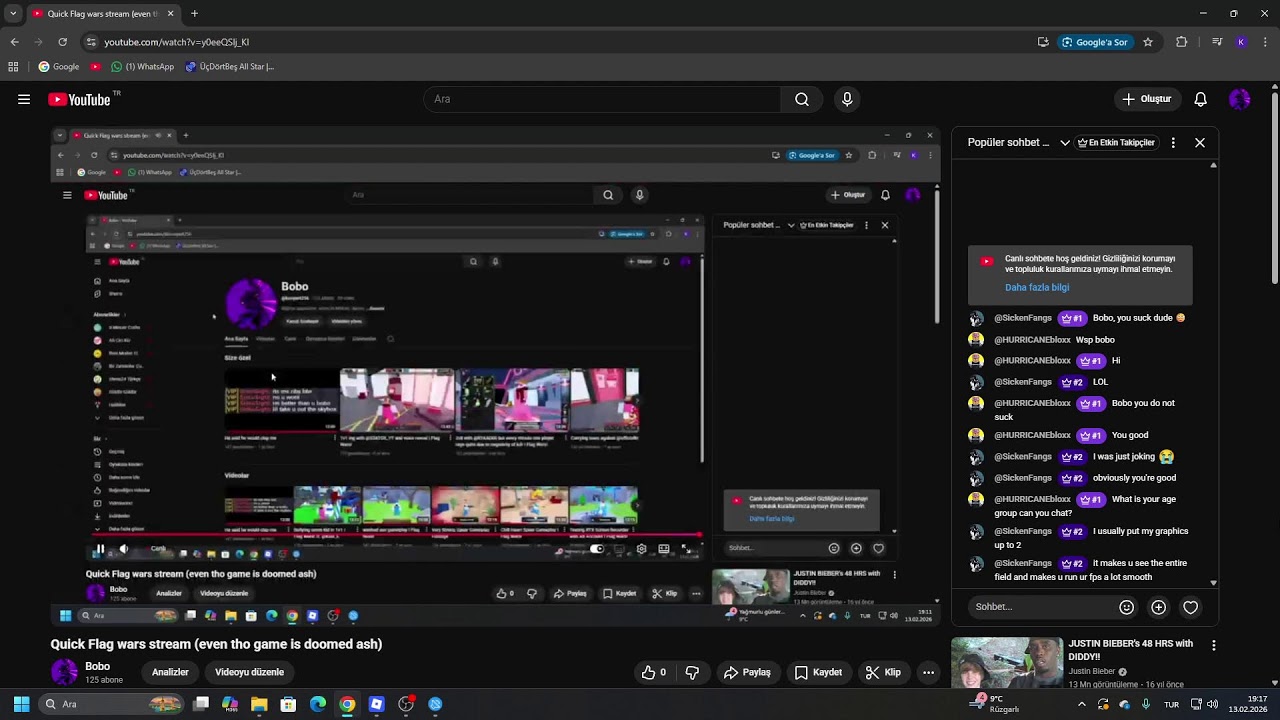Open File Explorer from the taskbar
The width and height of the screenshot is (1280, 720).
pos(259,704)
